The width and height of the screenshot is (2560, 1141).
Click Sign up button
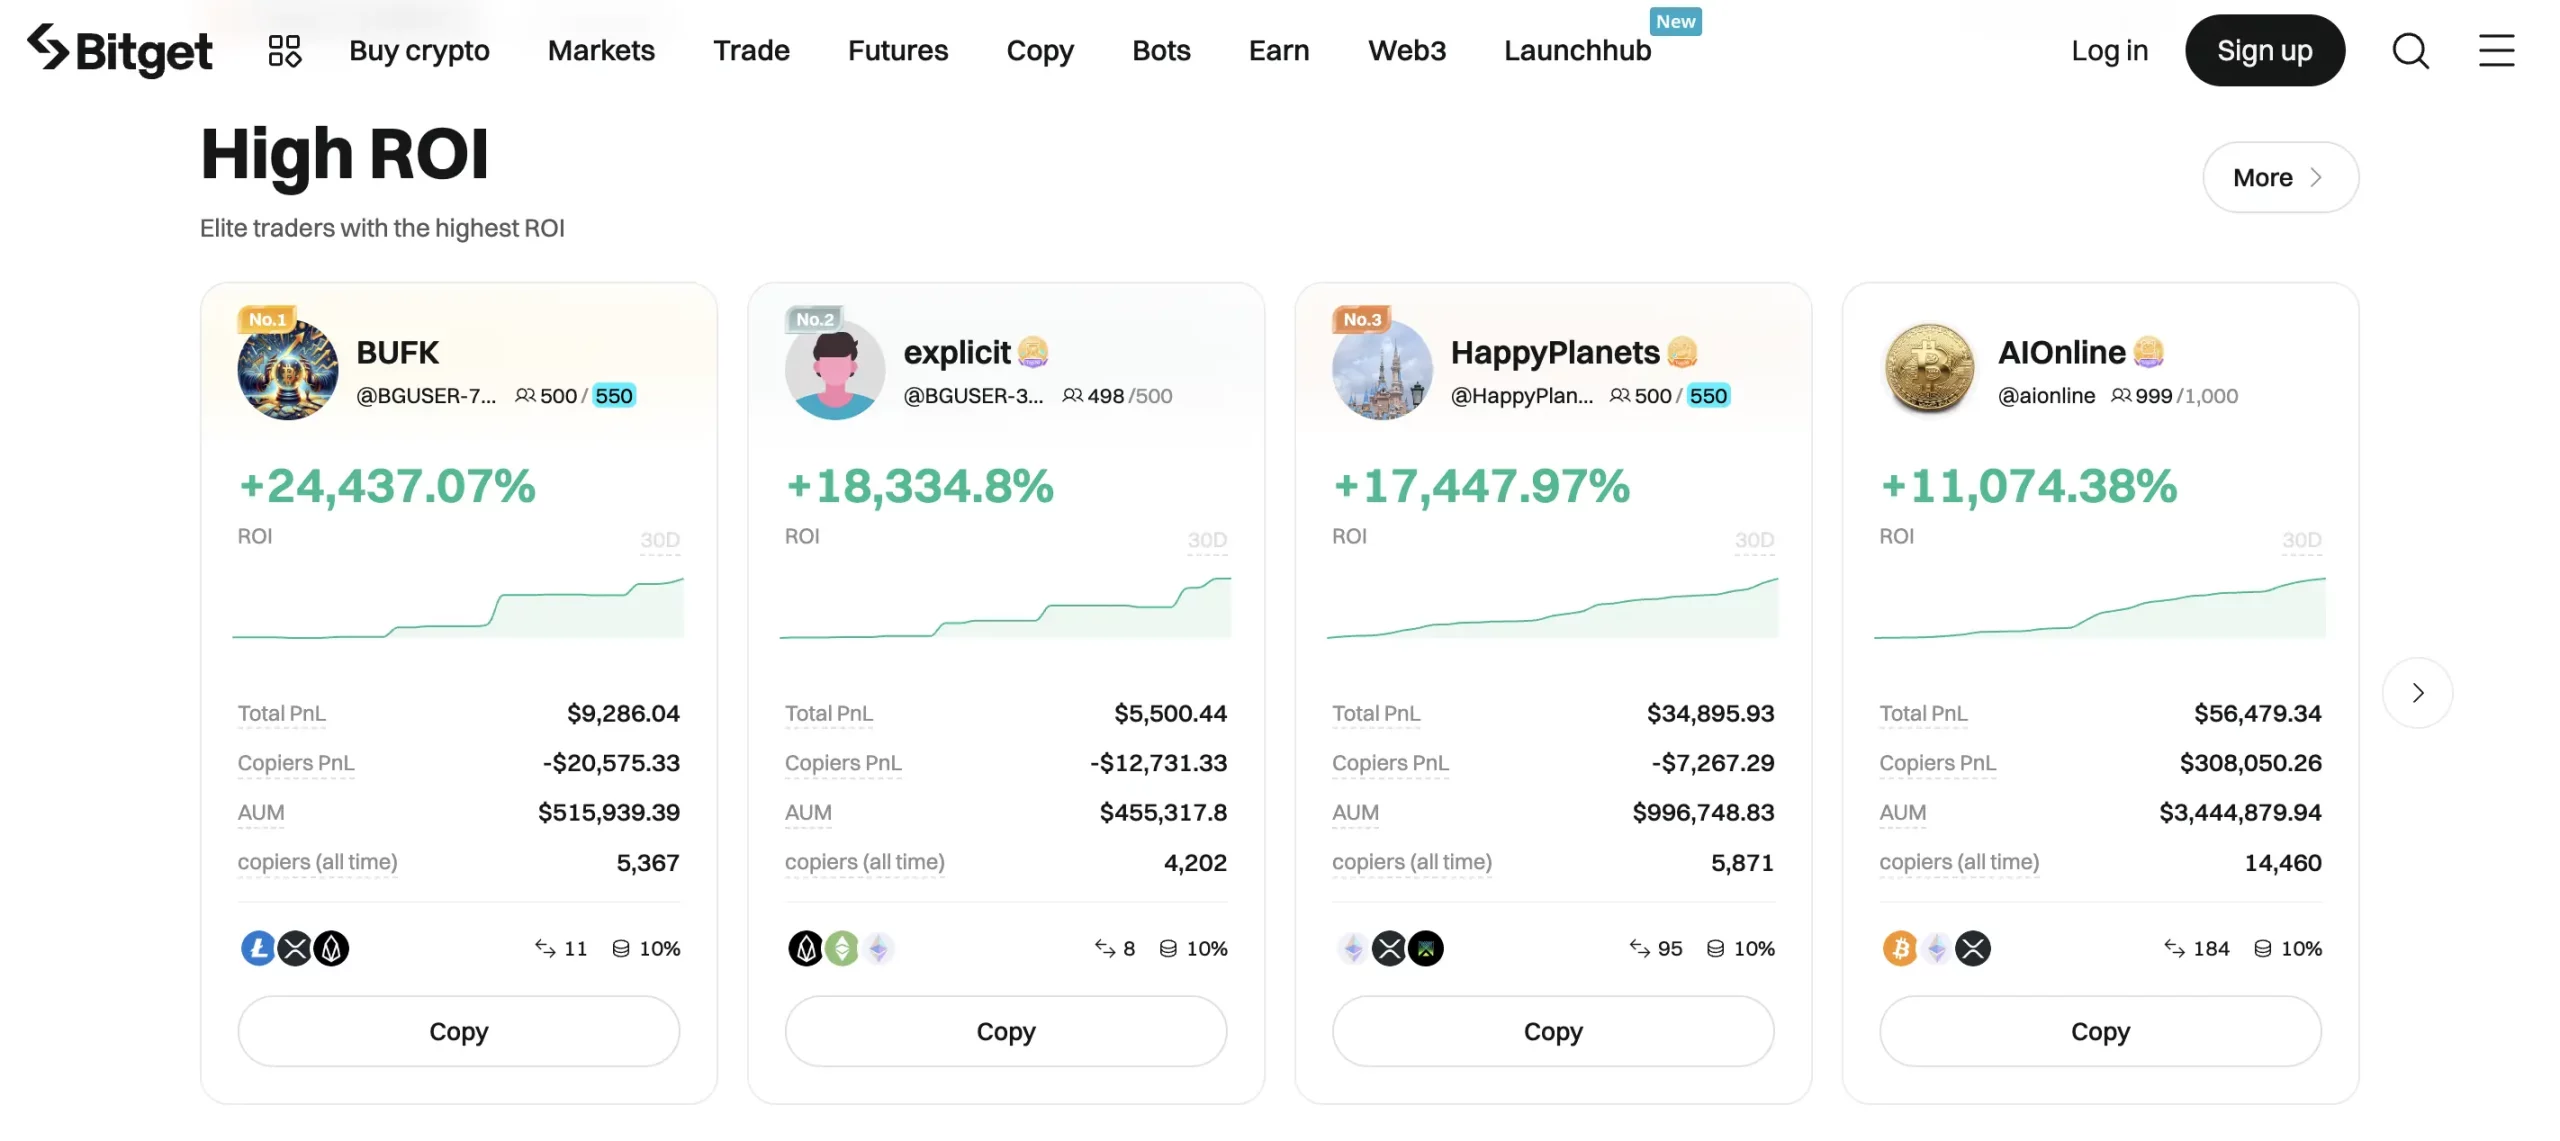click(2264, 49)
